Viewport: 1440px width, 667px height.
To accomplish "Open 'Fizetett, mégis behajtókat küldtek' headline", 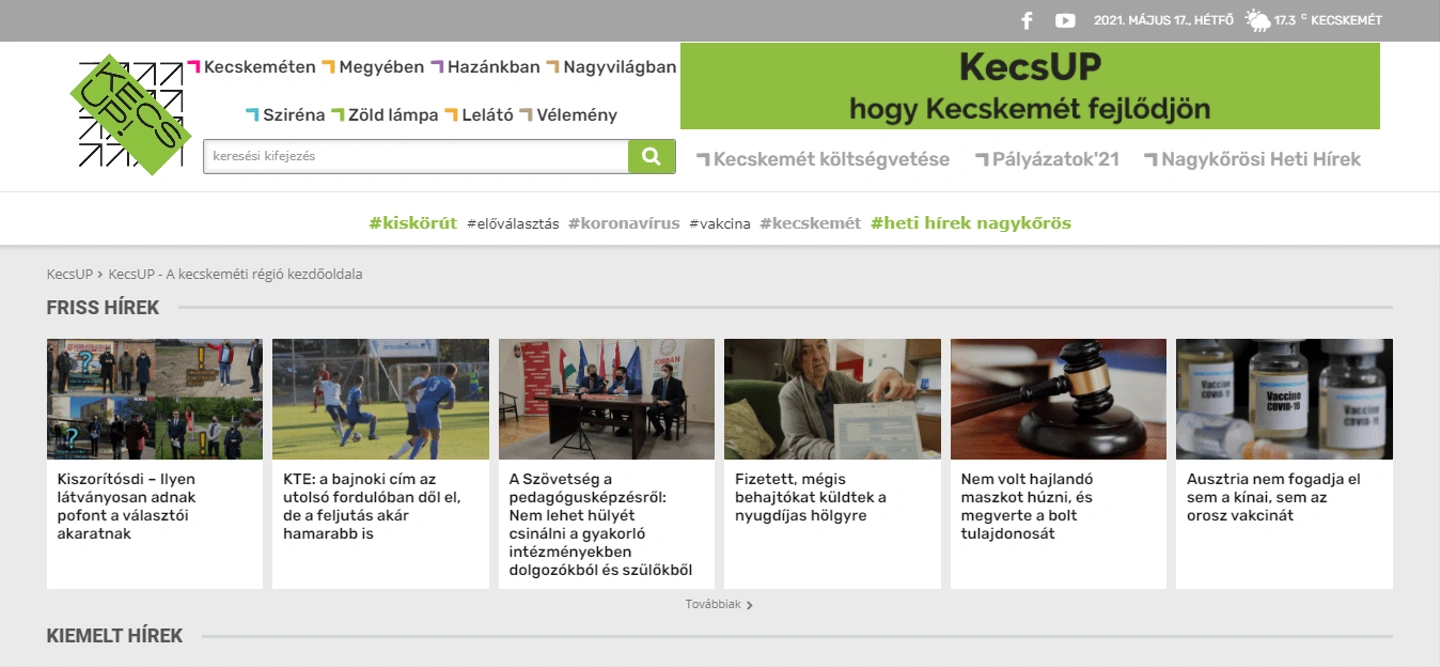I will coord(811,497).
